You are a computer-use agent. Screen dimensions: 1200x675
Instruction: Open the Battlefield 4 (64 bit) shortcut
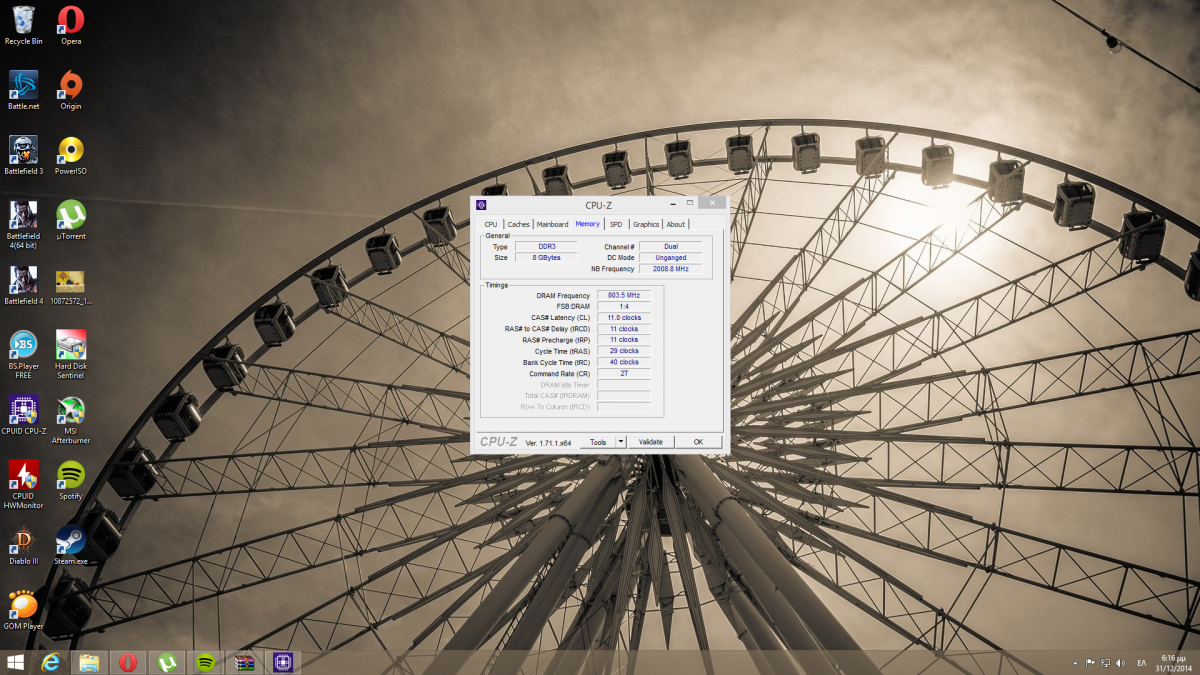coord(23,224)
